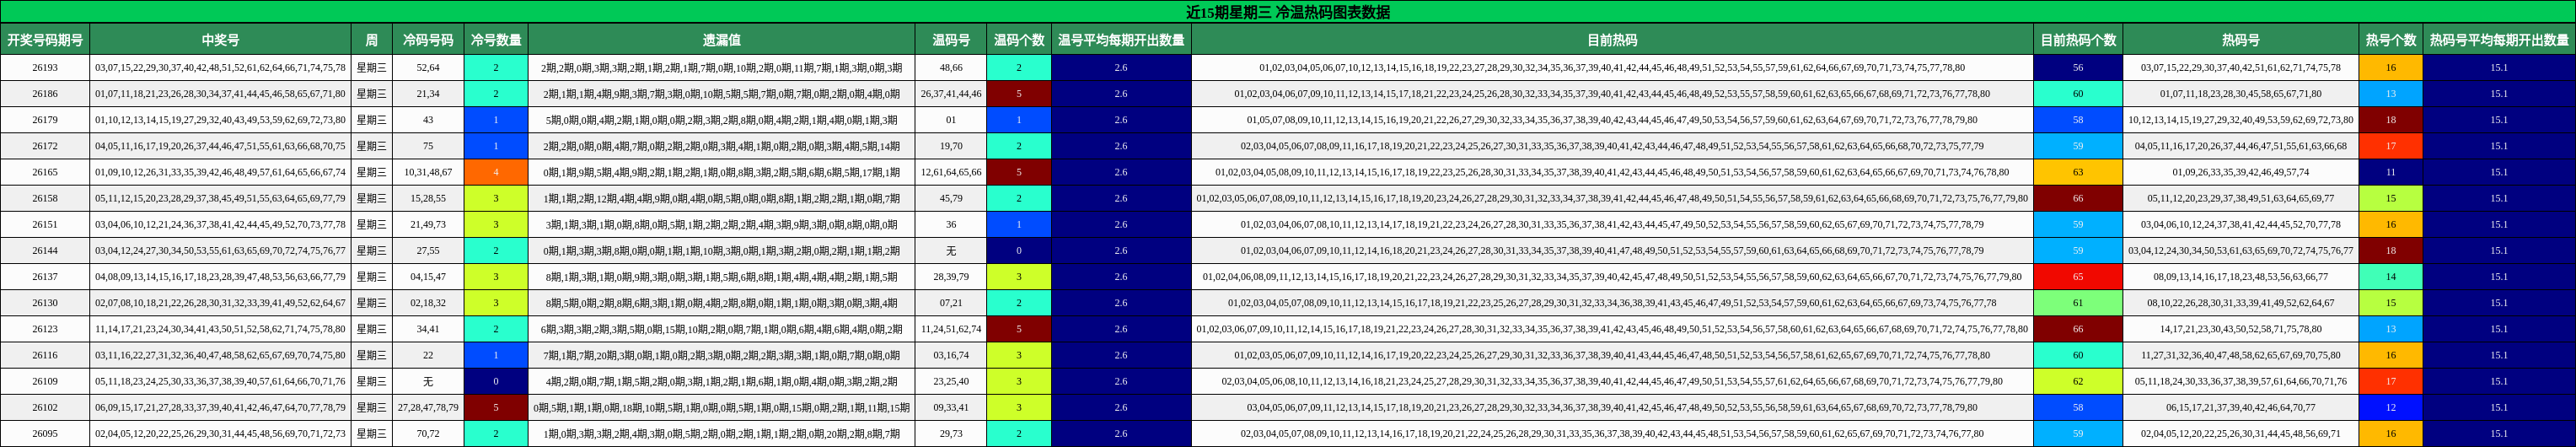The width and height of the screenshot is (2576, 447).
Task: Click winning numbers cell starting 03,07,15,22,29
Action: [x=220, y=68]
